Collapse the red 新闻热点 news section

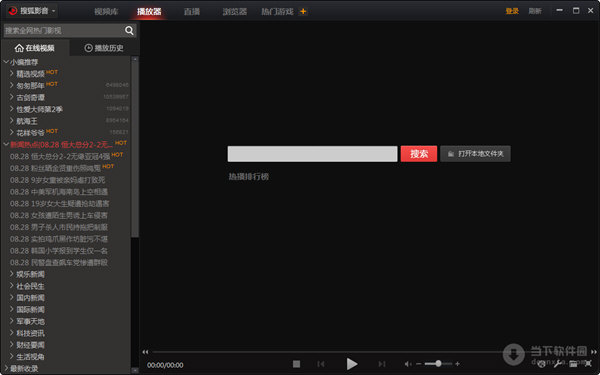[6, 145]
